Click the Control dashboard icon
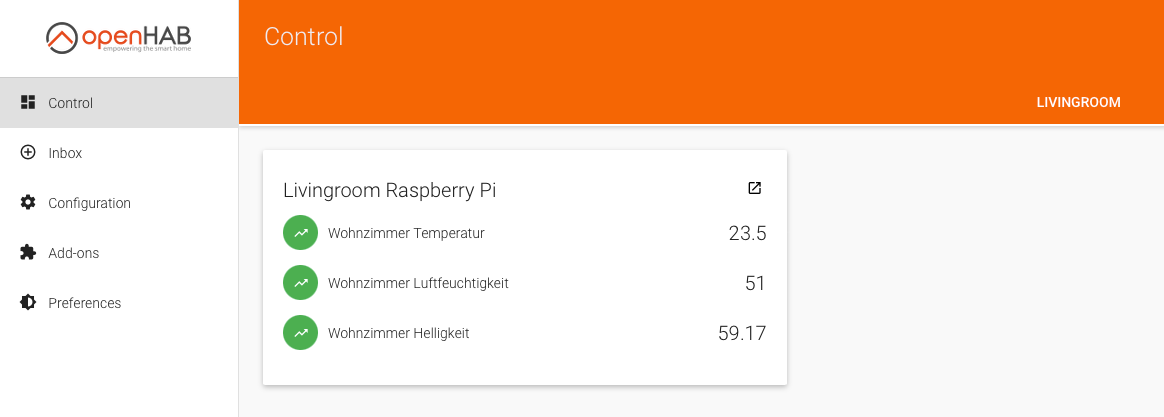The image size is (1164, 417). click(28, 103)
